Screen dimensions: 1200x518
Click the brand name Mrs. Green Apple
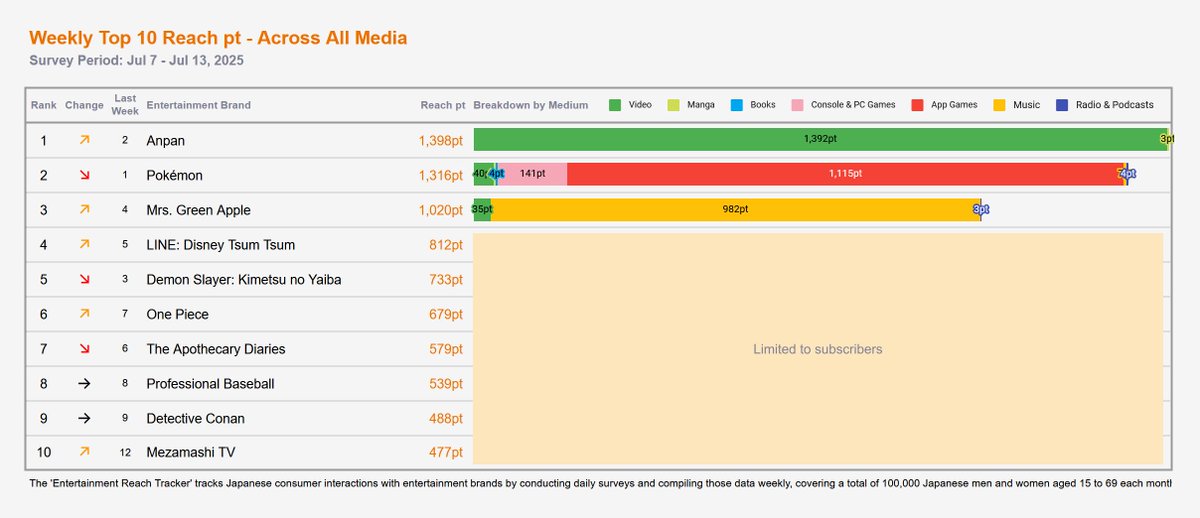(x=198, y=210)
